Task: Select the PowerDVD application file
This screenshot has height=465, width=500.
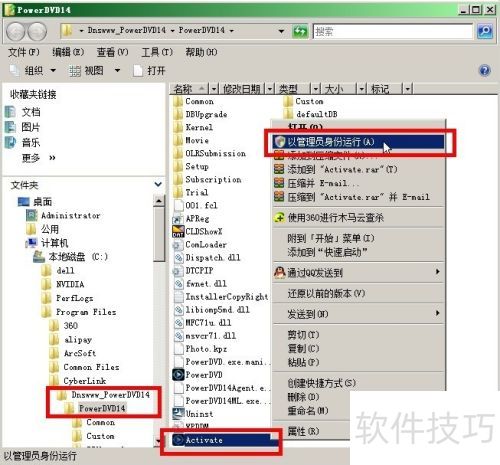Action: (198, 375)
